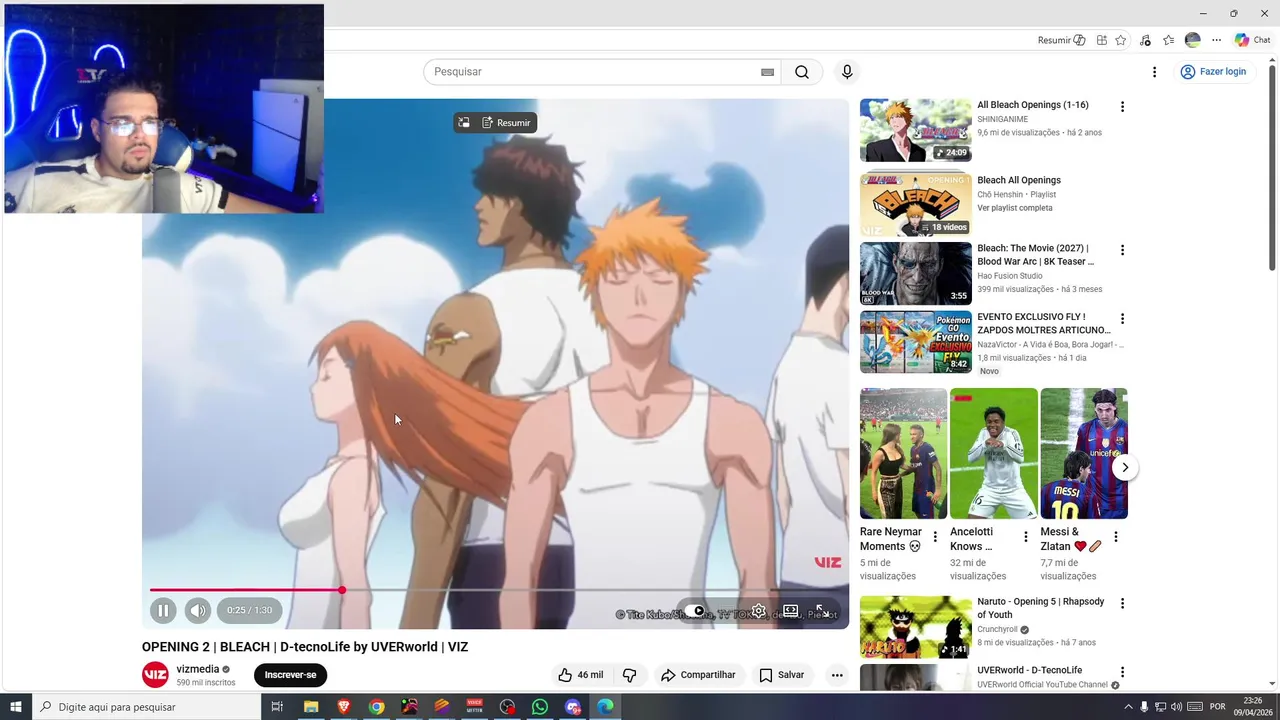Open the Naruto - Opening 5 thumbnail
Image resolution: width=1280 pixels, height=720 pixels.
pos(915,627)
